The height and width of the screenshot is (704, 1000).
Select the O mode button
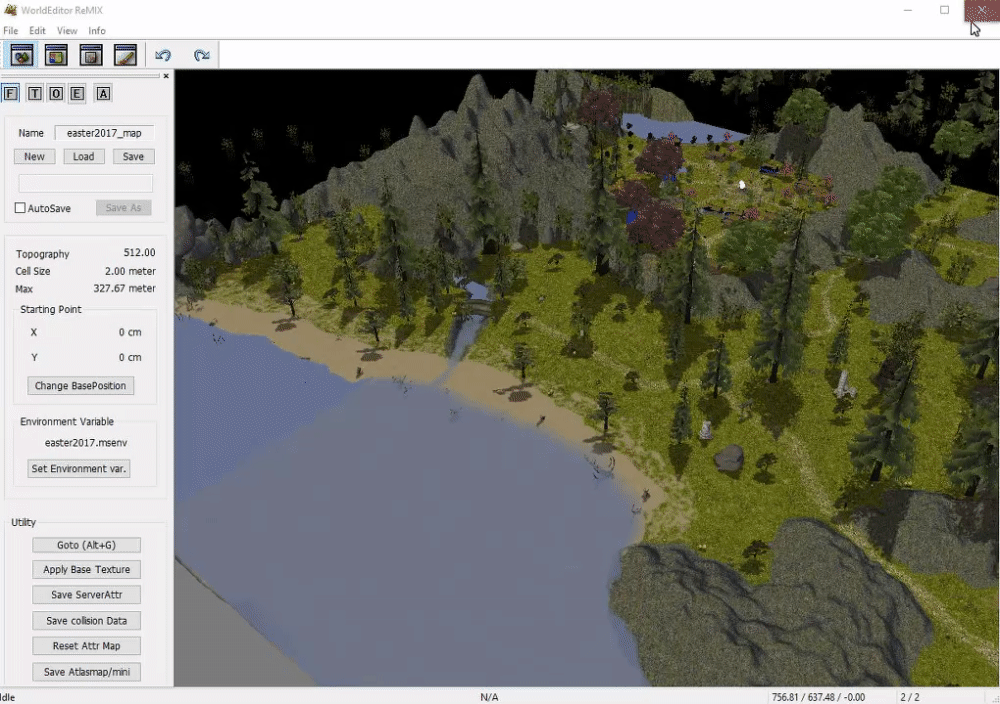point(56,94)
